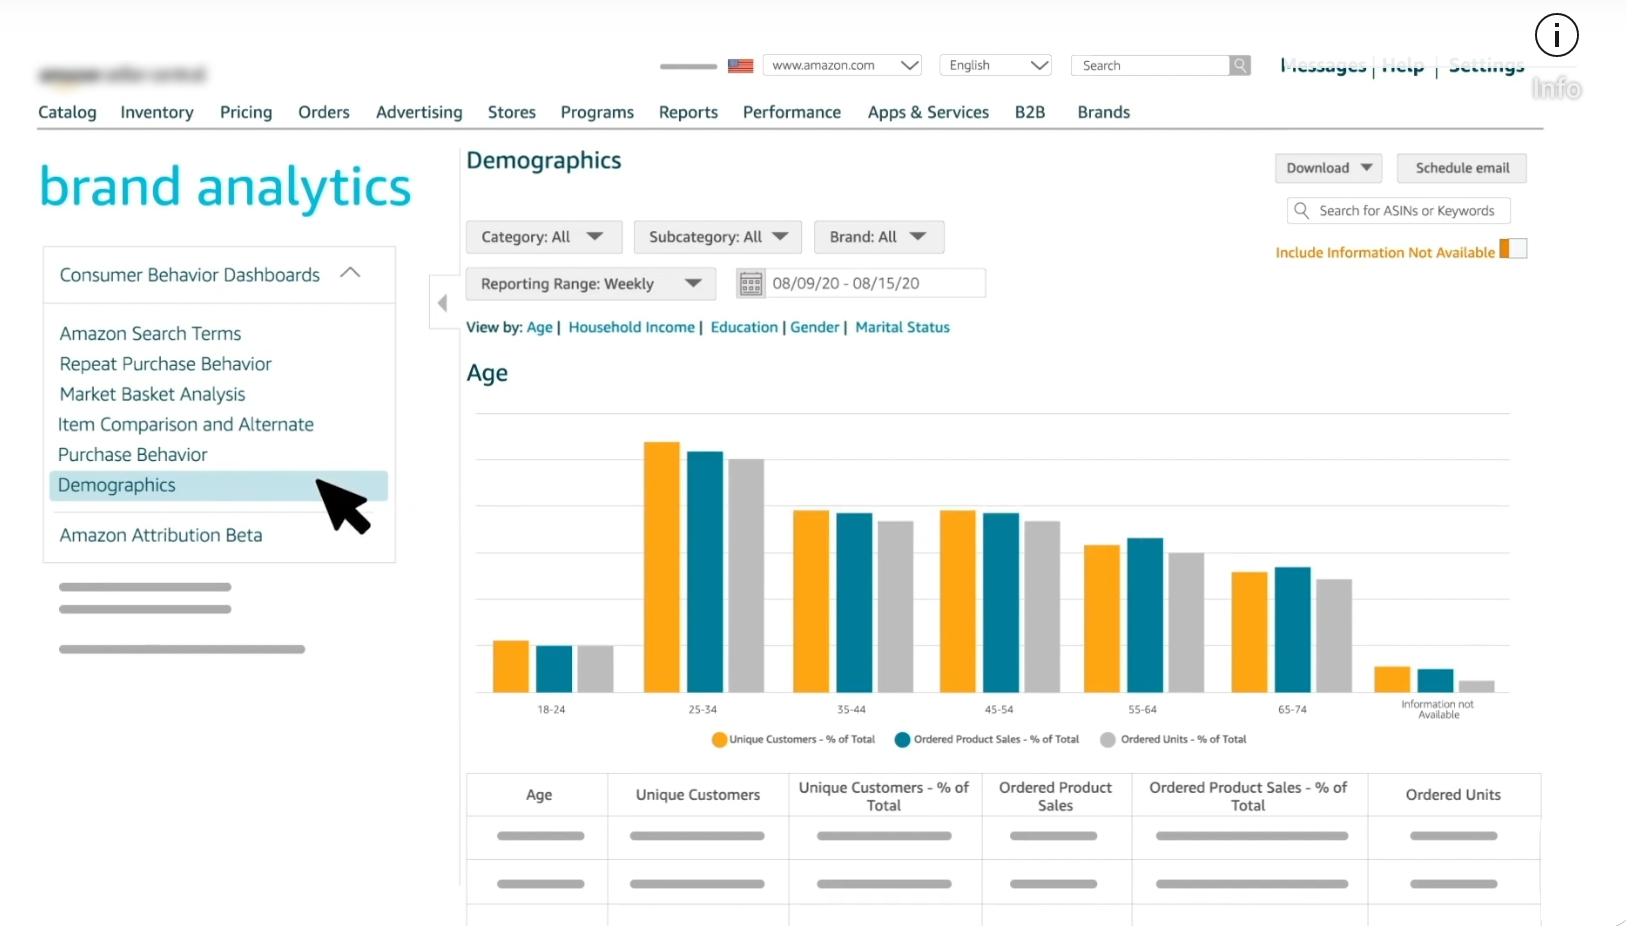This screenshot has height=926, width=1626.
Task: View demographics by Age
Action: click(x=539, y=327)
